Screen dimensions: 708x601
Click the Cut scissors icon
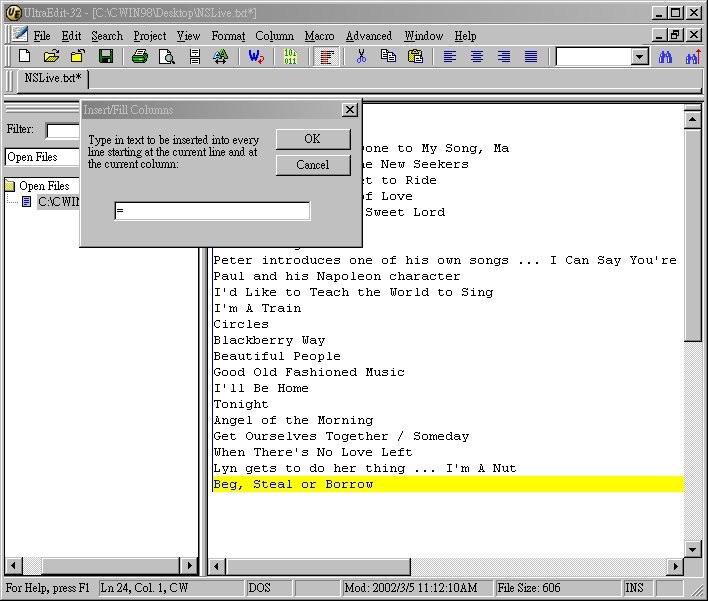click(361, 56)
